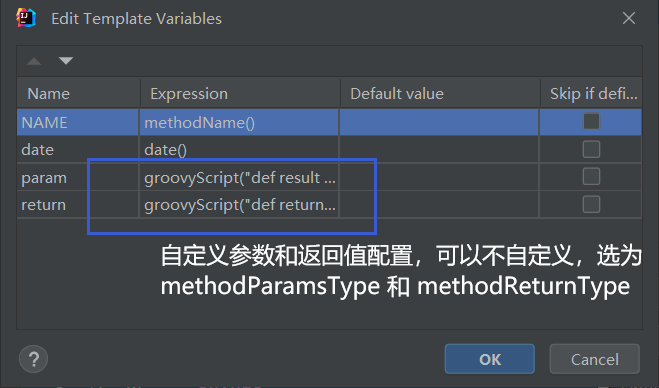Open the methodName() expression combo box

[x=239, y=122]
